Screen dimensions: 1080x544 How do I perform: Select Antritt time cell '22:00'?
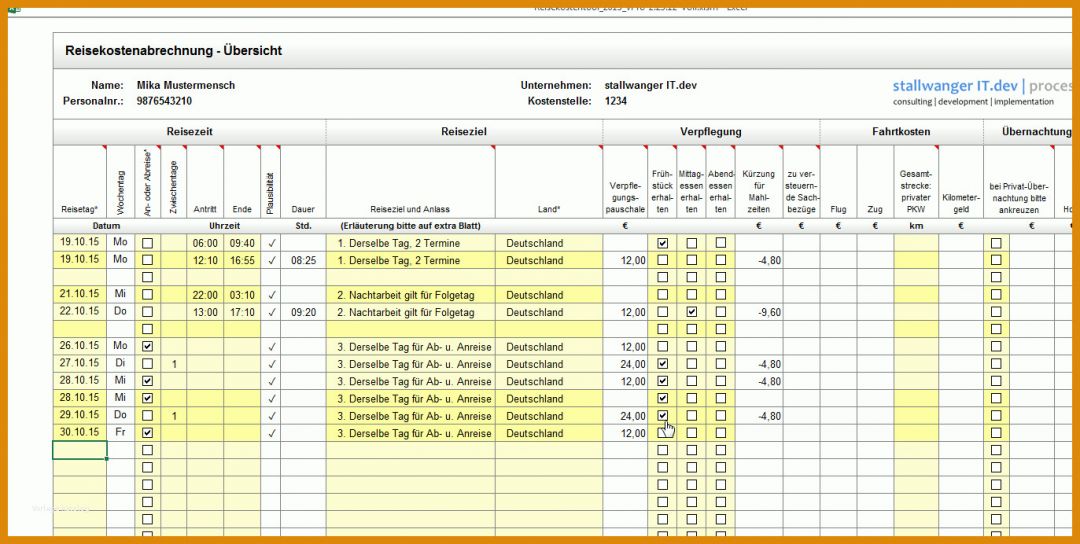[205, 295]
